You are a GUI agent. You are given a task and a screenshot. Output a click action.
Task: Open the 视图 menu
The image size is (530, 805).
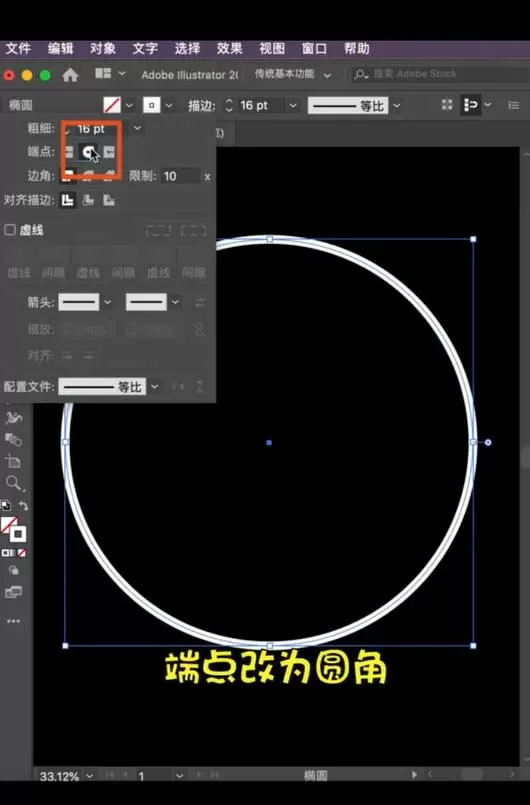tap(272, 49)
